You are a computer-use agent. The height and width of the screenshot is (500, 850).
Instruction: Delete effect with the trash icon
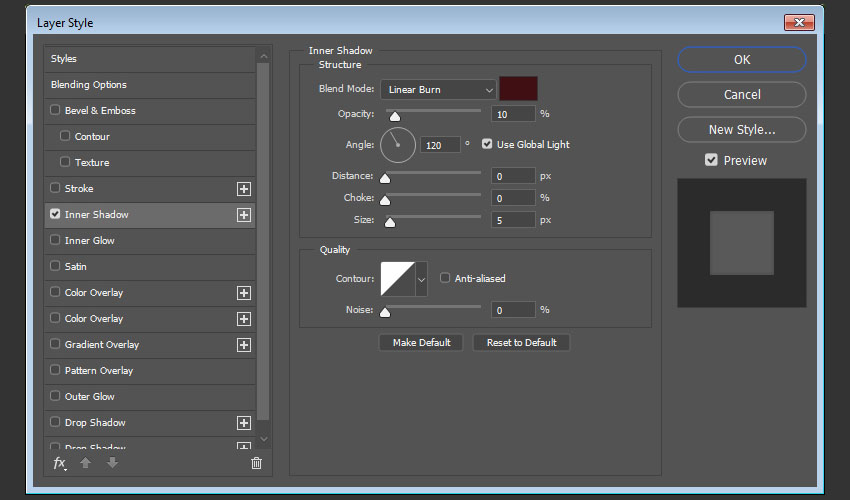coord(256,463)
